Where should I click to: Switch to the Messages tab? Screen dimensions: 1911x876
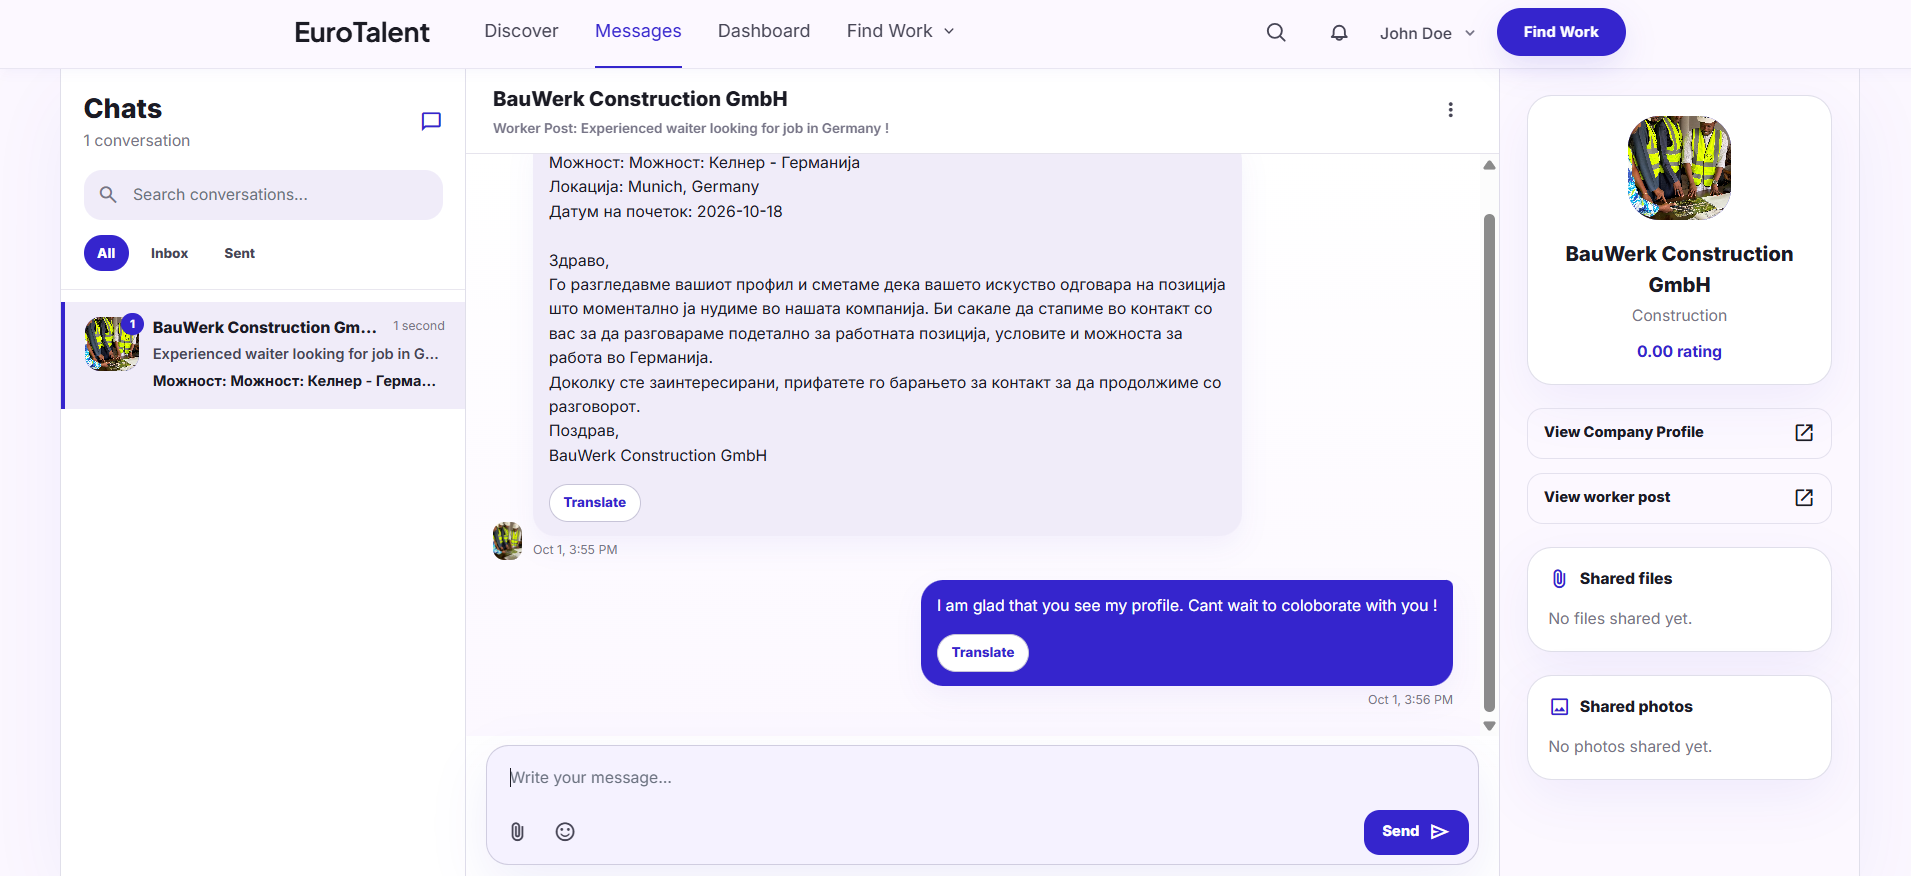pos(638,31)
